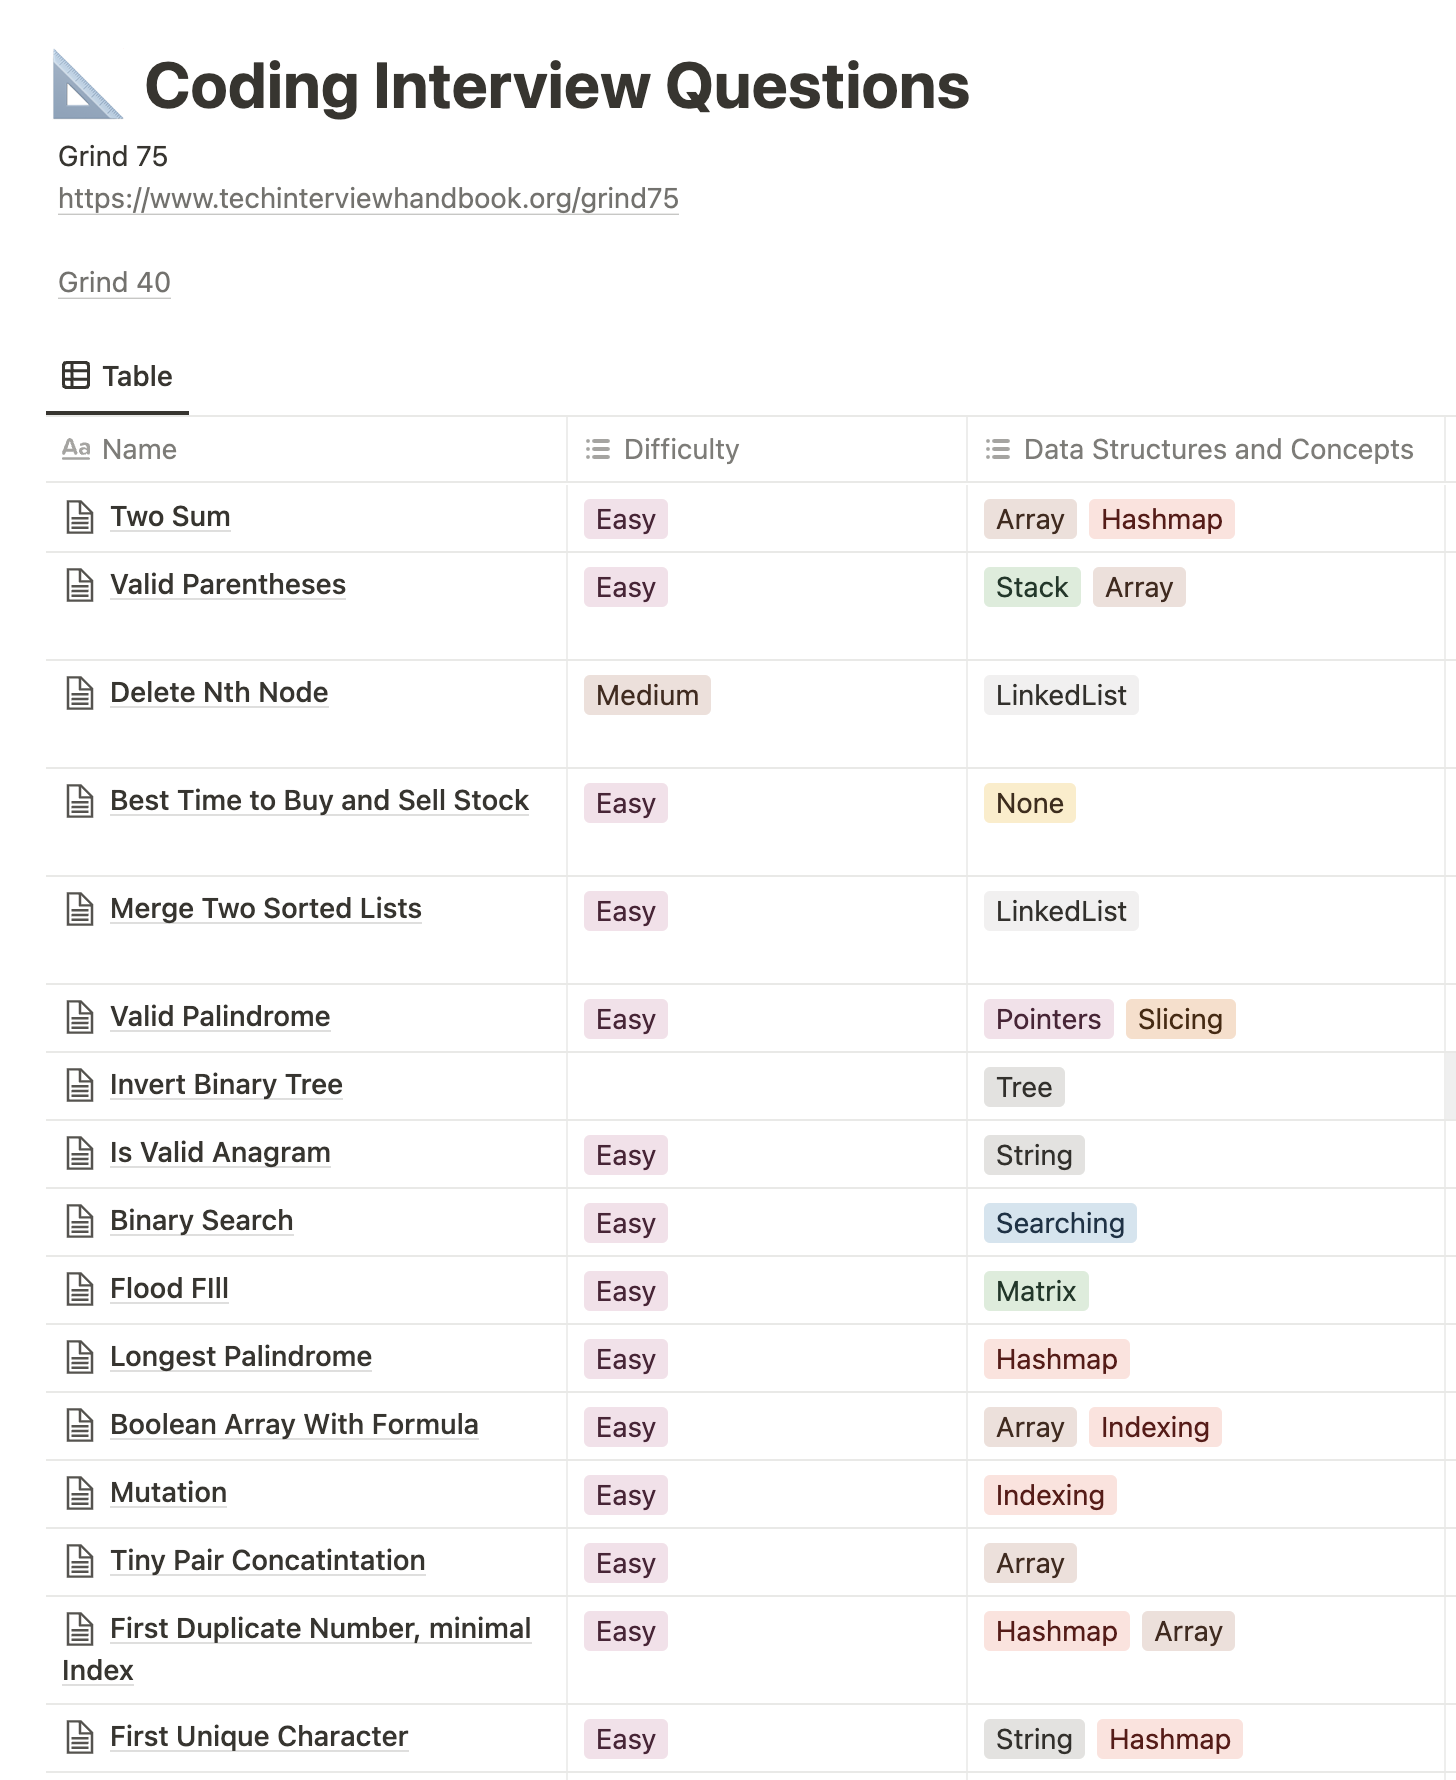The image size is (1456, 1780).
Task: Open the Grind 40 link
Action: pos(114,282)
